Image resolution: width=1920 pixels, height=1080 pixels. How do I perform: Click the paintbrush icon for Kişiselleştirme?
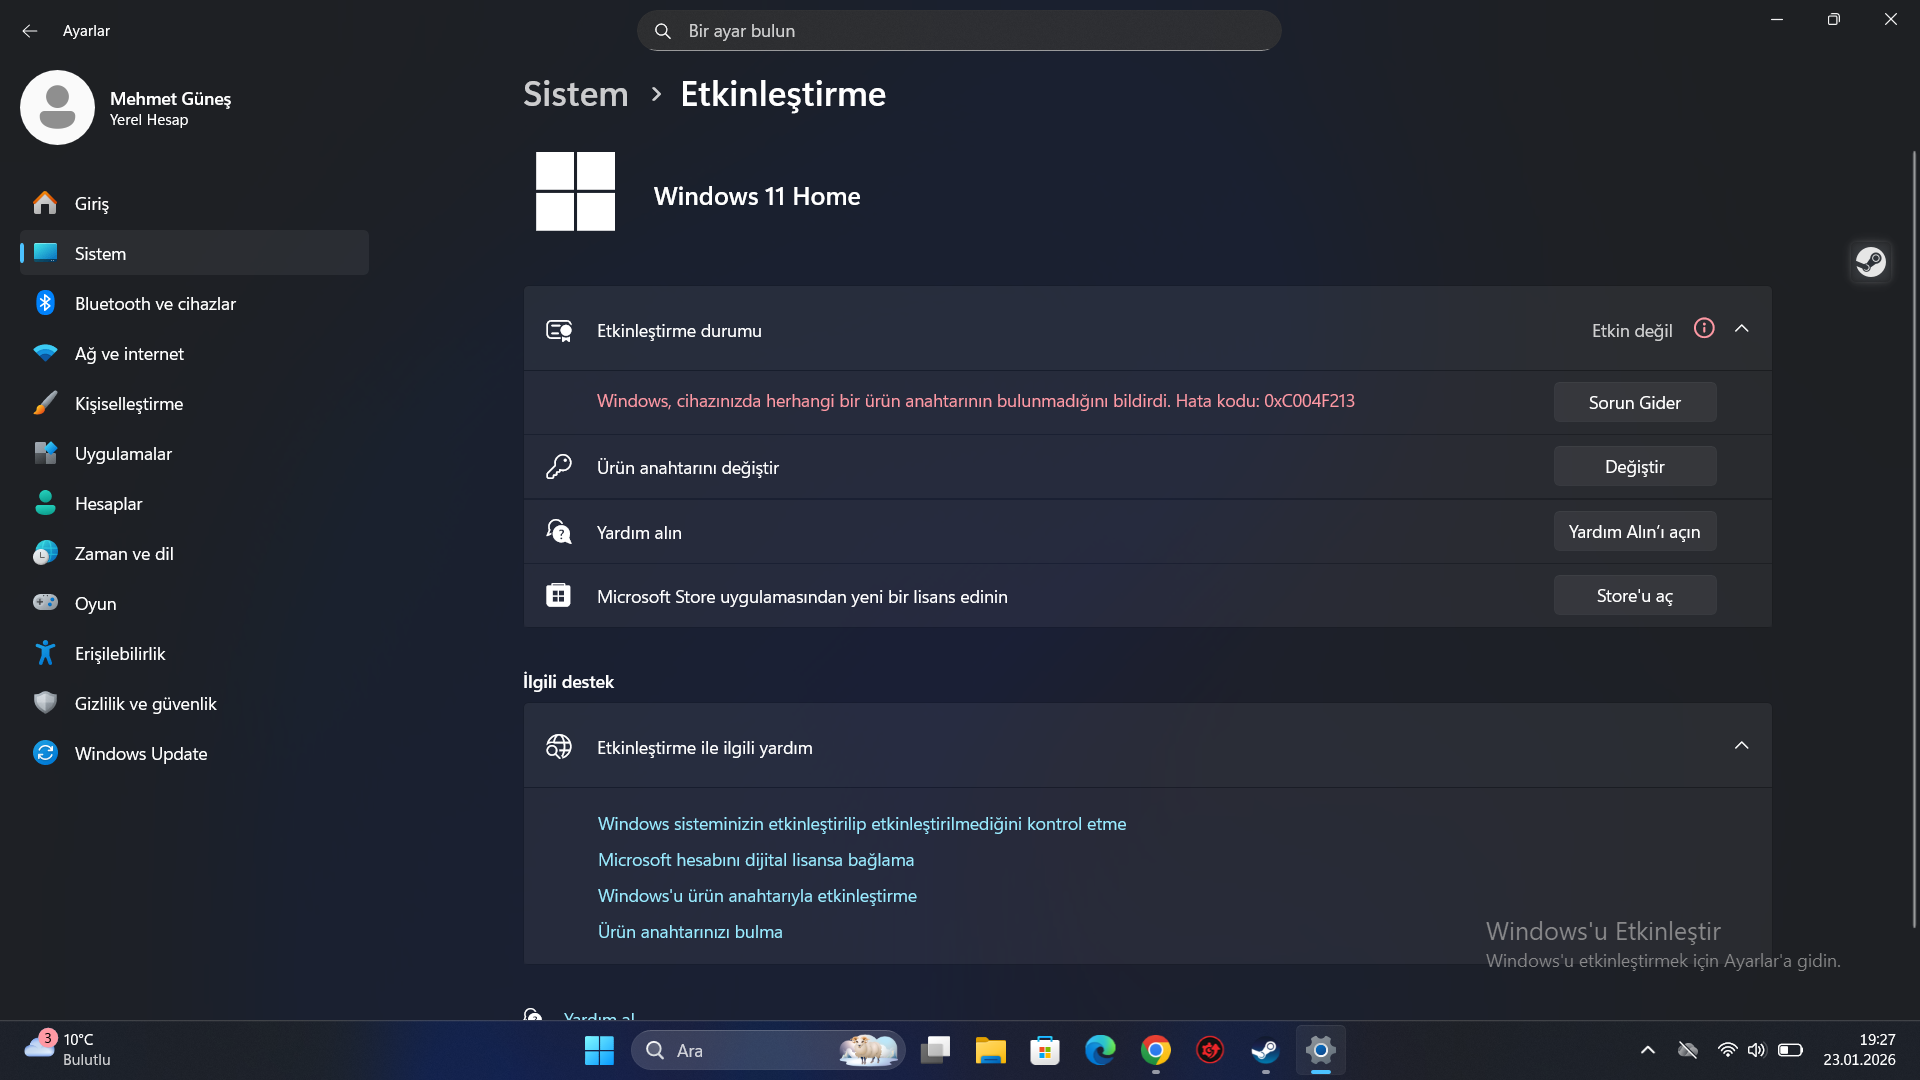click(x=45, y=403)
